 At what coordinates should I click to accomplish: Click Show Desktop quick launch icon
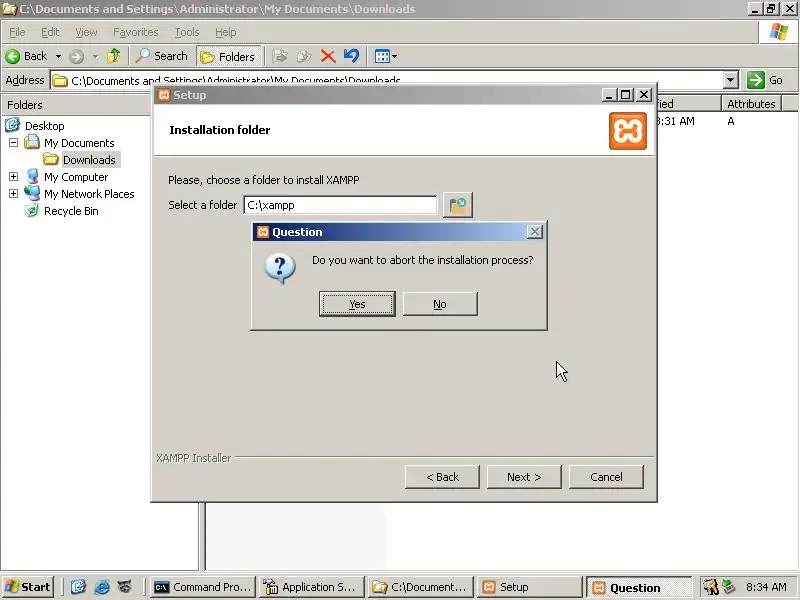coord(78,587)
